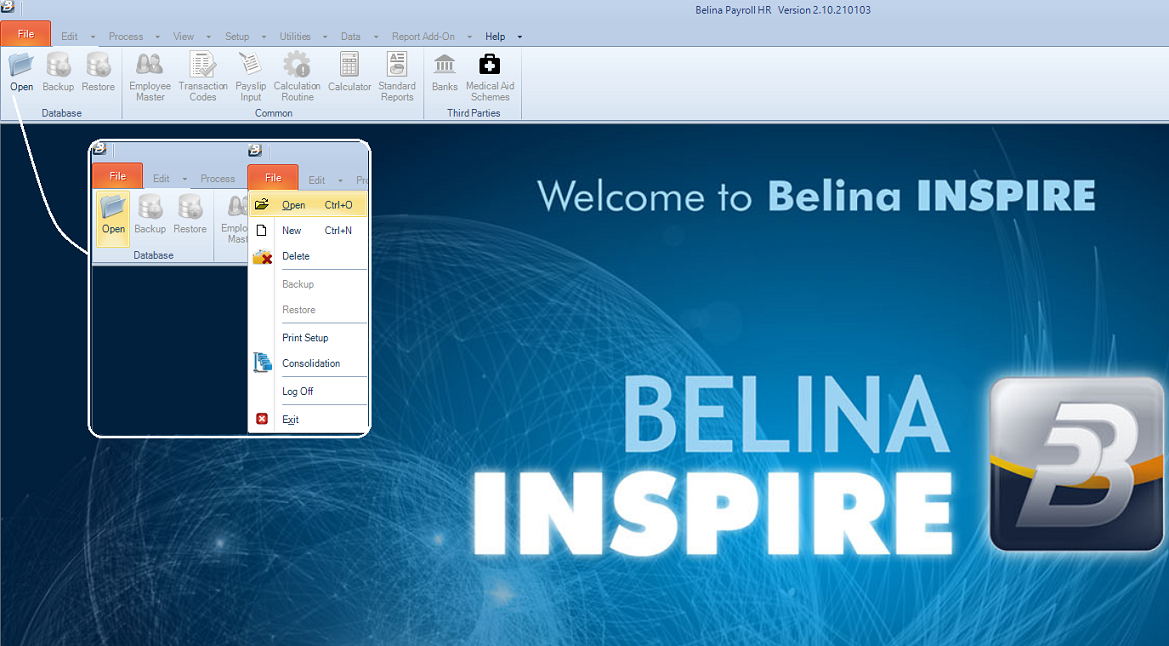Screen dimensions: 1169x646
Task: Expand the dropdown arrow beside Edit in the main menu bar
Action: pyautogui.click(x=92, y=37)
